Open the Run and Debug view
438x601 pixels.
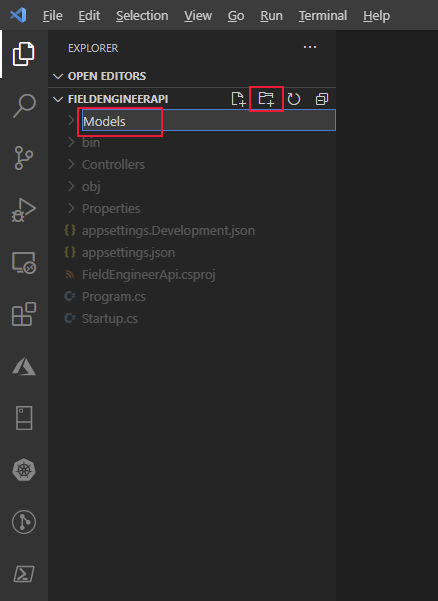click(x=24, y=210)
